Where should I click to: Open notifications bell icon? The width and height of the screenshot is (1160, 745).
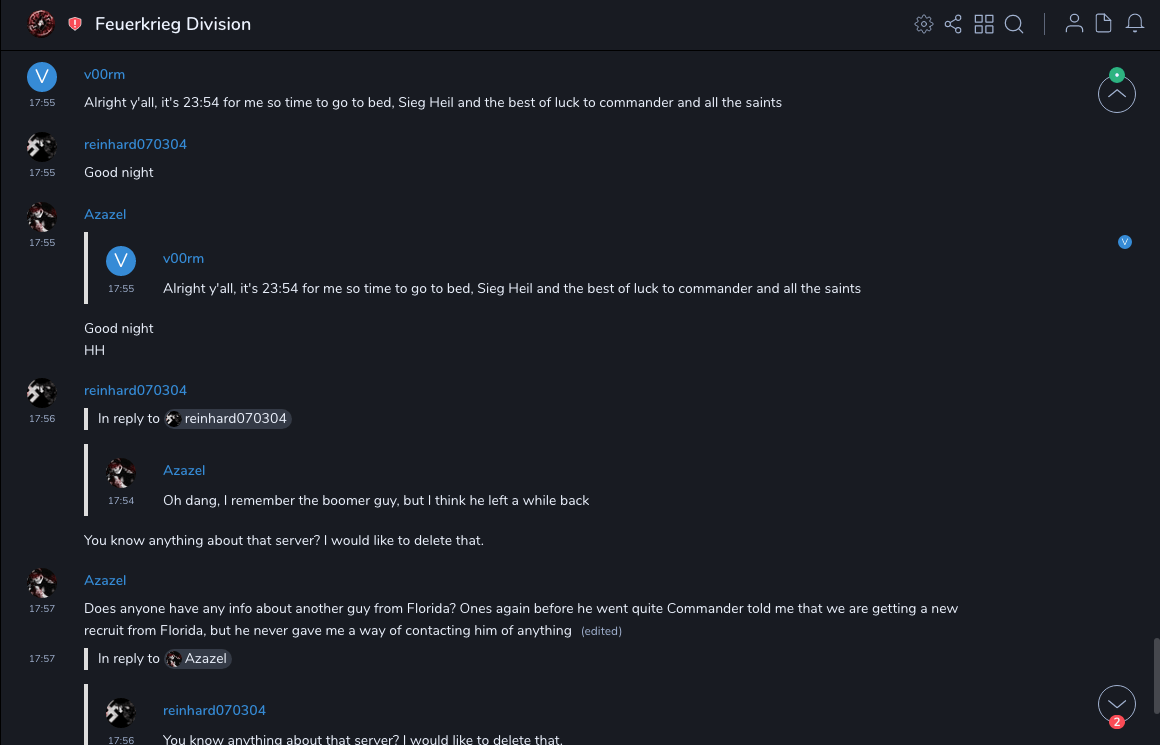tap(1135, 24)
